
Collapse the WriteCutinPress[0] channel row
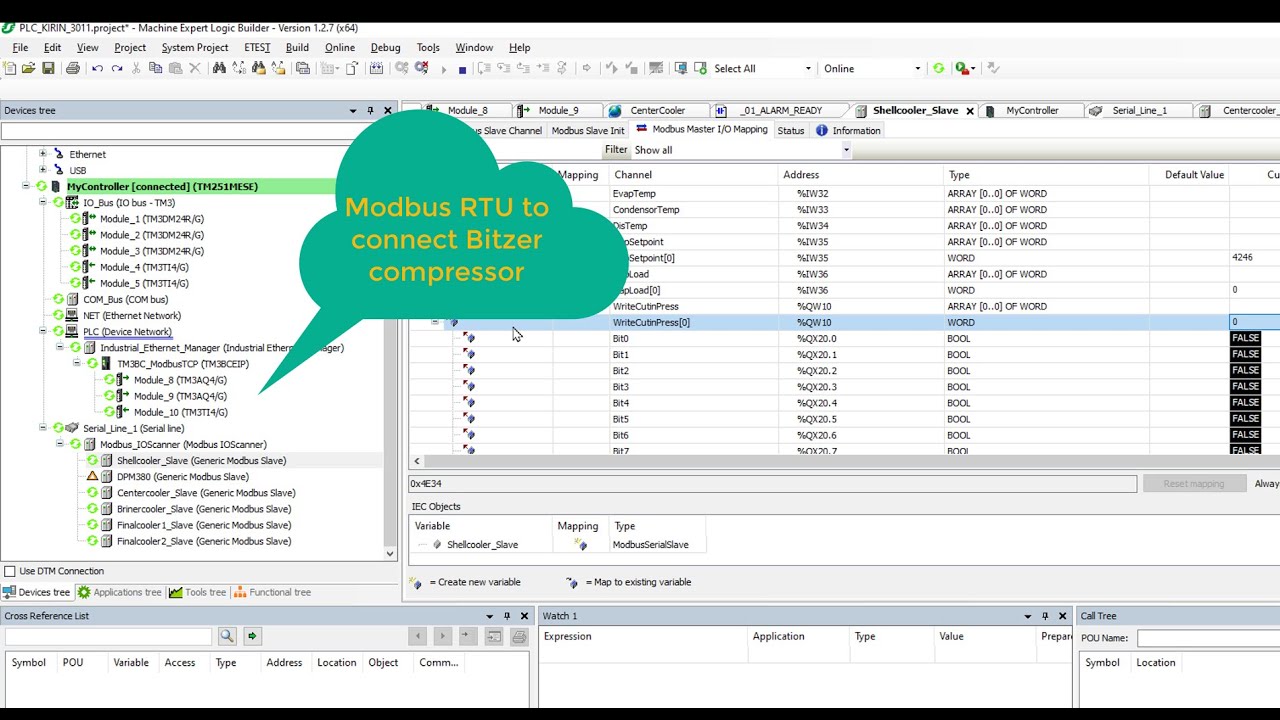coord(435,322)
